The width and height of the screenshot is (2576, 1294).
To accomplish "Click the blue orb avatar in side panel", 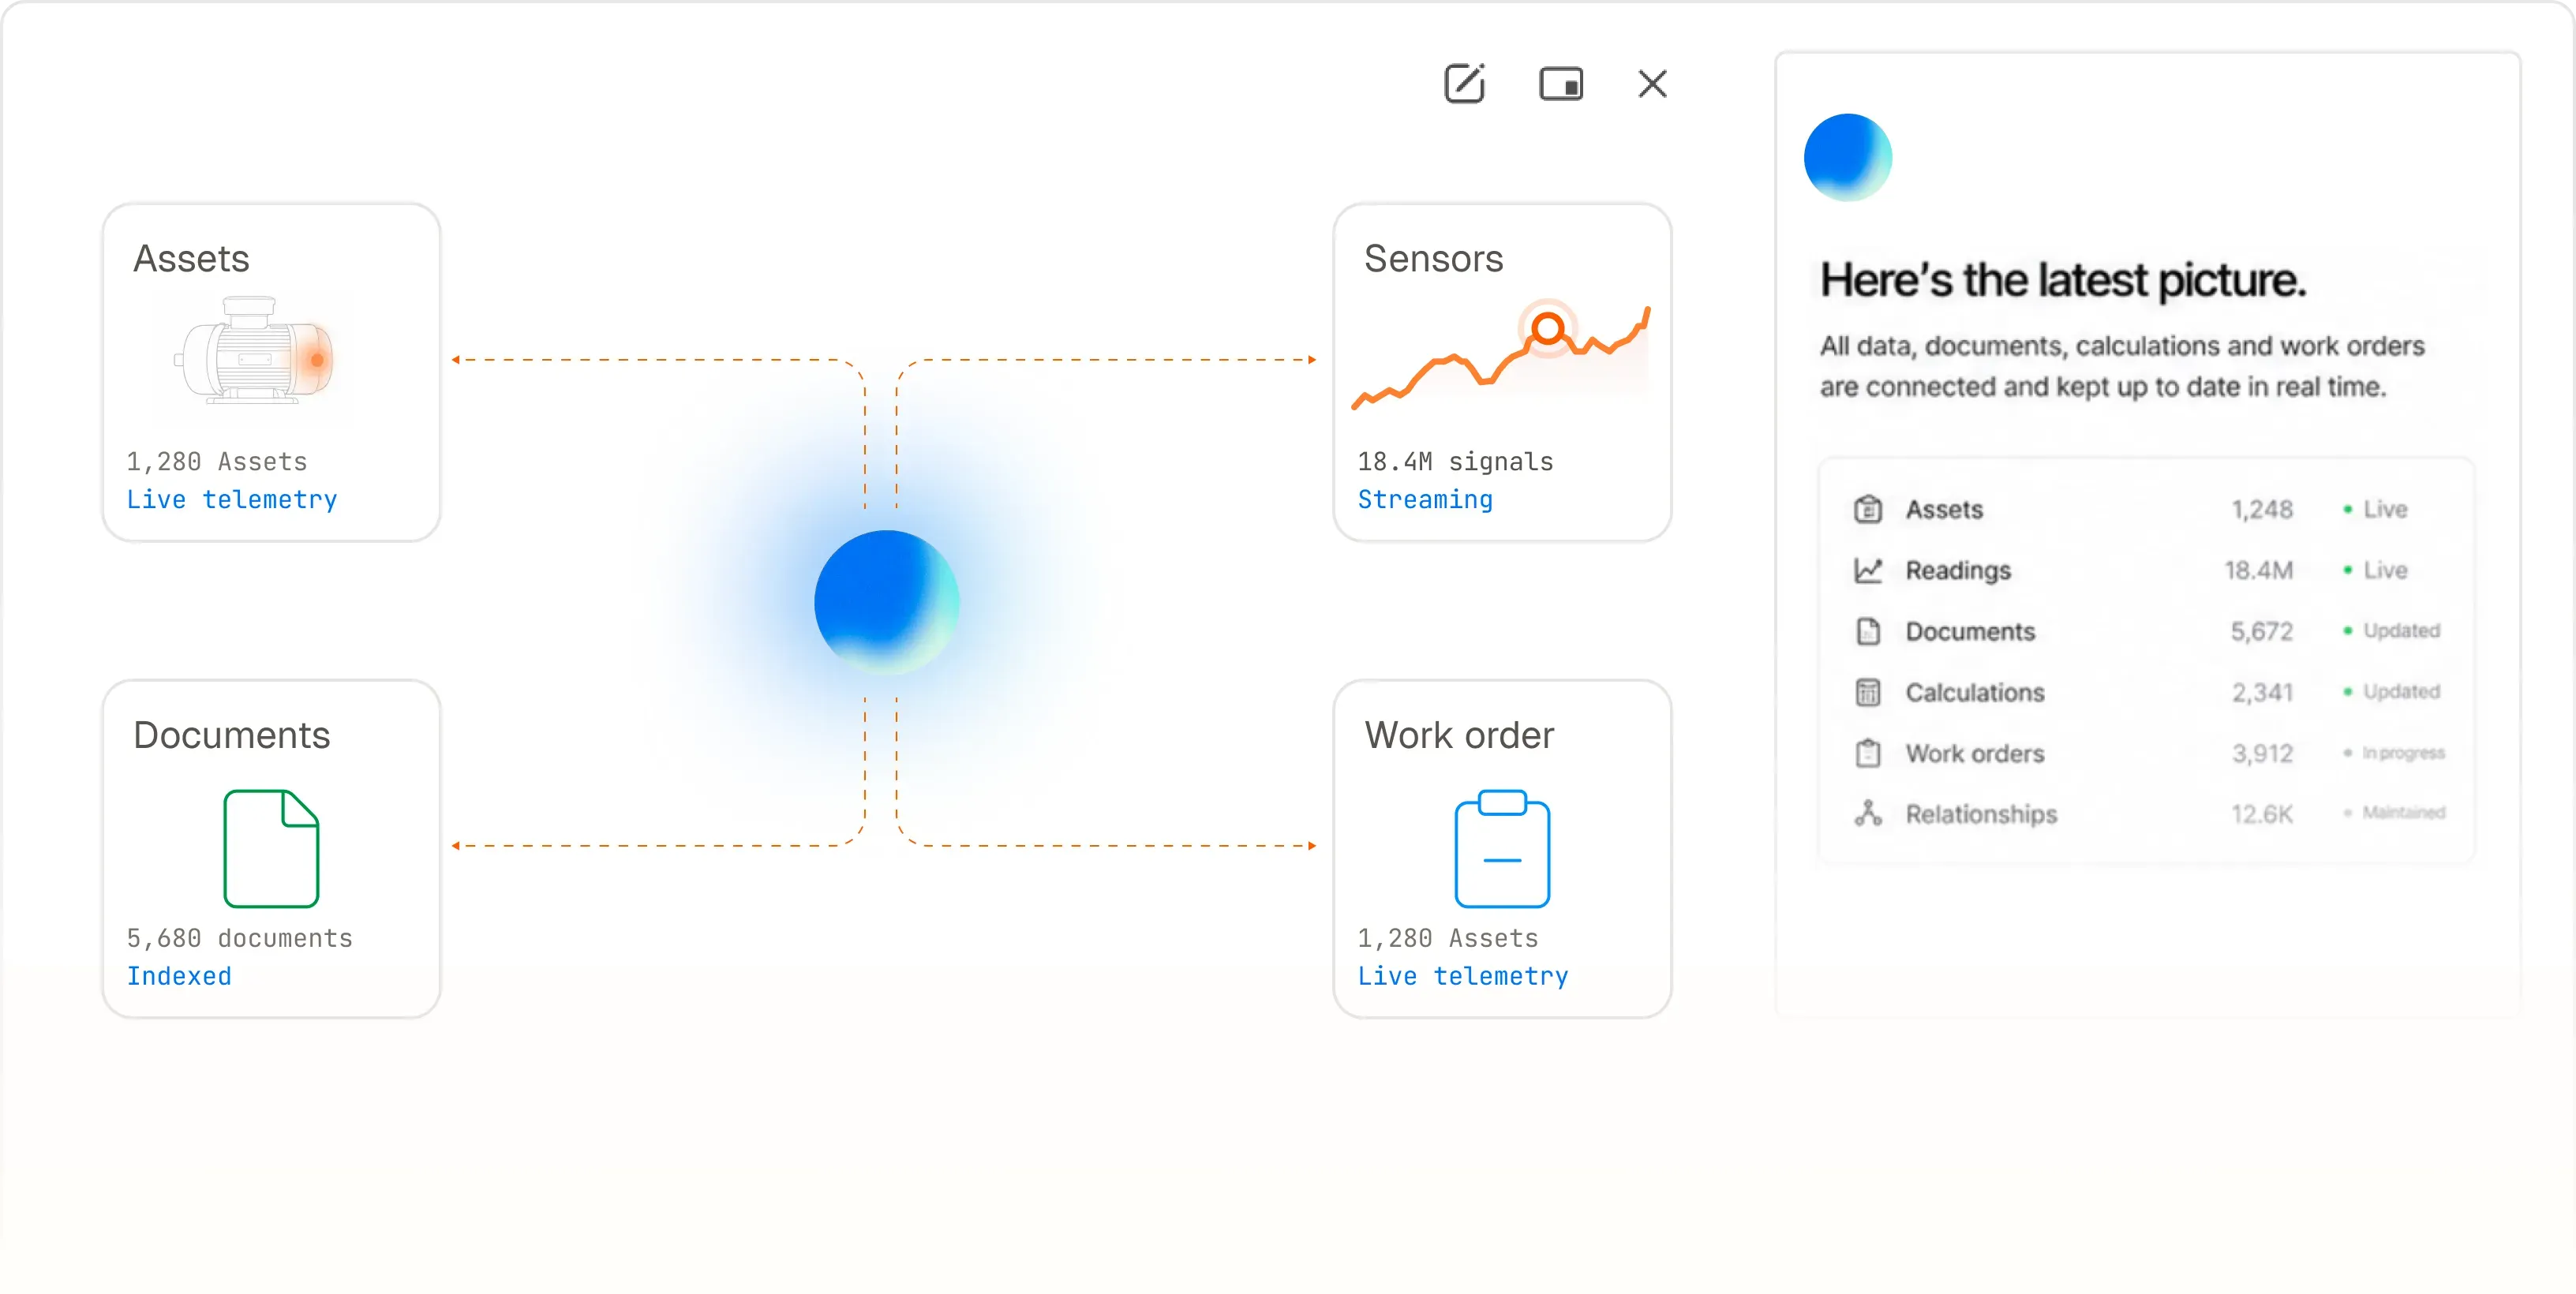I will (x=1847, y=157).
